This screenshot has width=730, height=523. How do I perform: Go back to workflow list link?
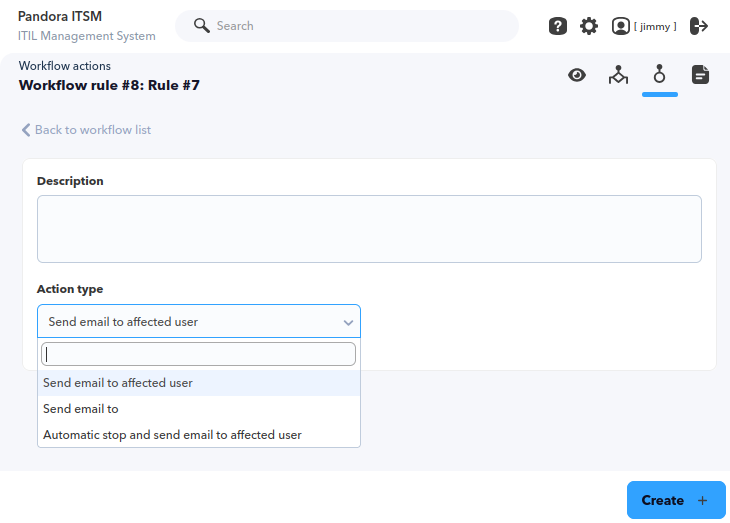coord(93,130)
